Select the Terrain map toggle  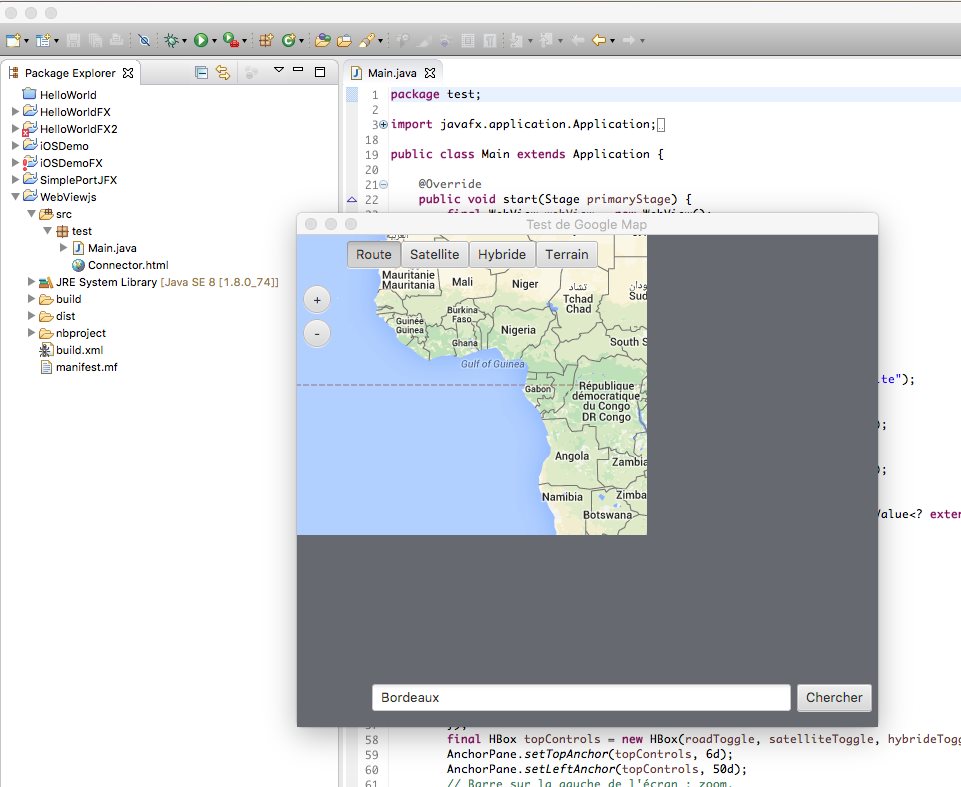[567, 254]
